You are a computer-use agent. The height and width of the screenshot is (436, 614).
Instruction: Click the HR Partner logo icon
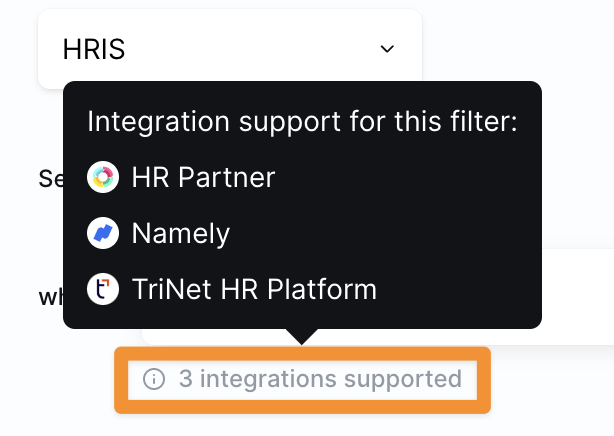pos(101,178)
